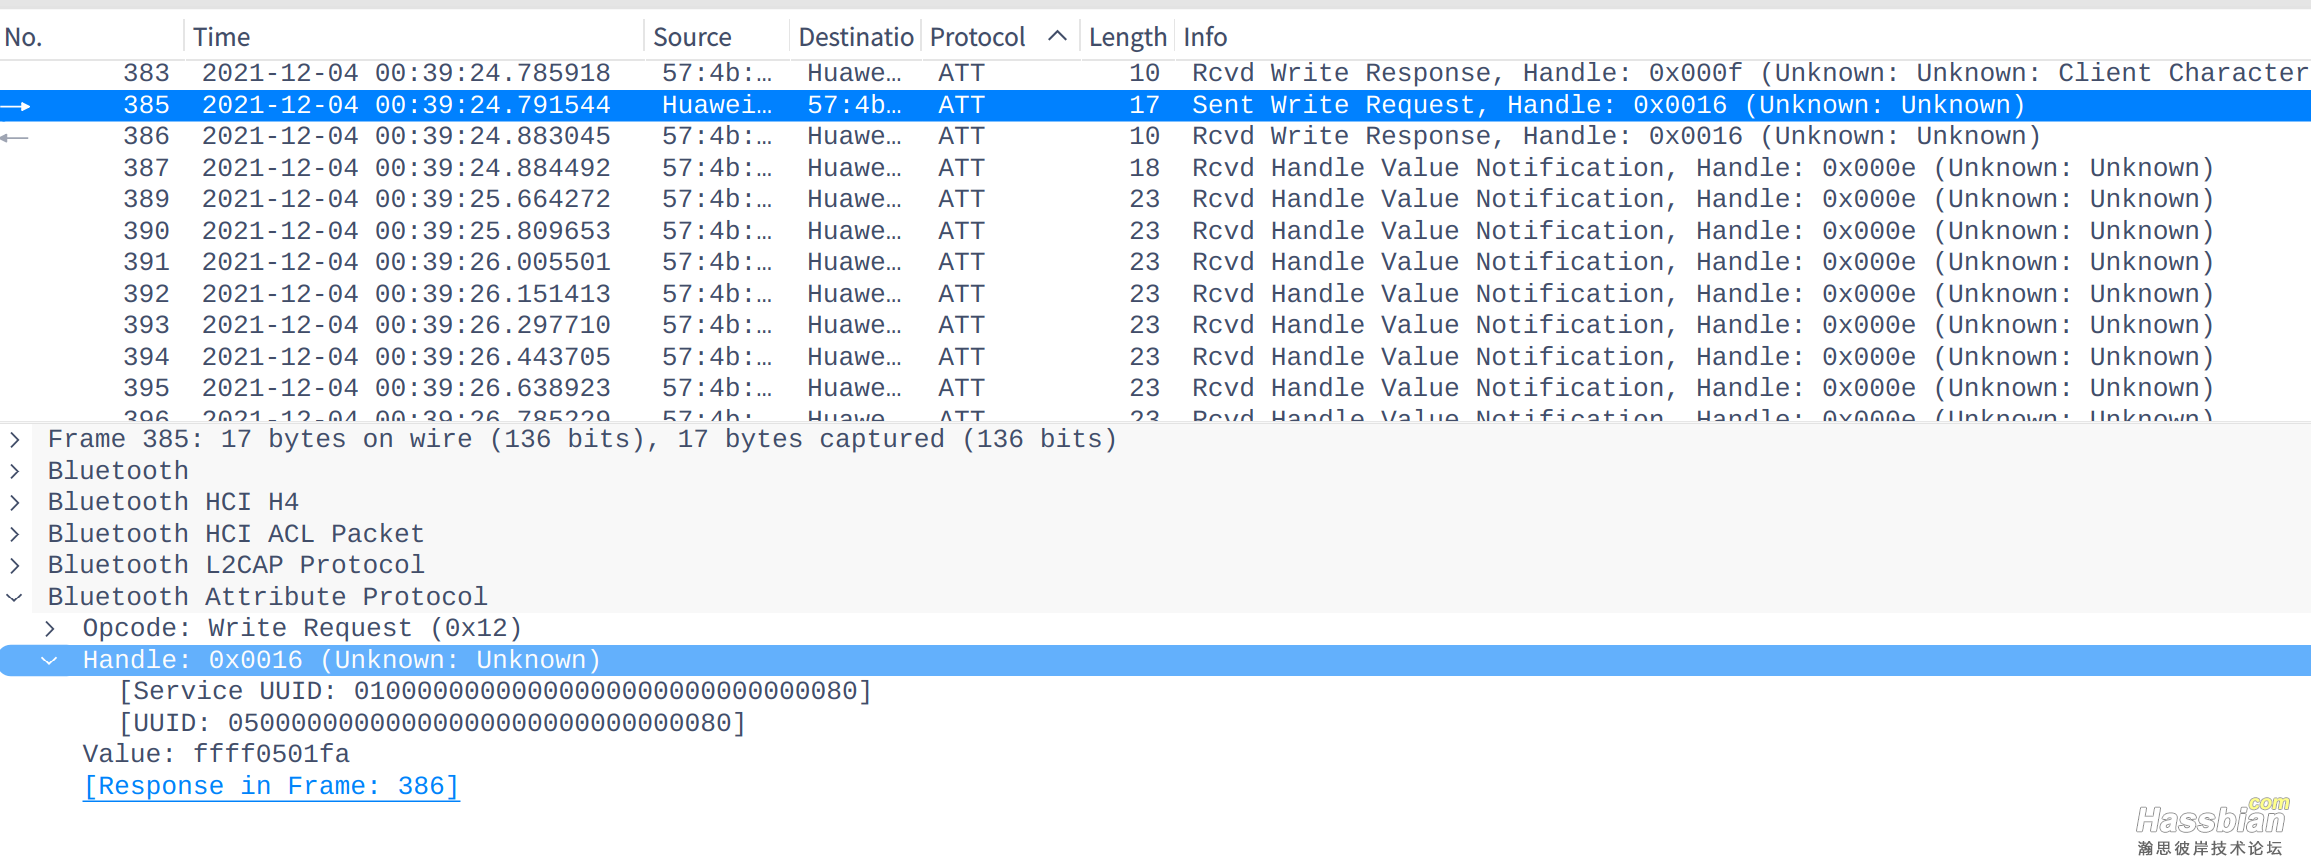Select packet 387 with length 18

coord(1155,168)
